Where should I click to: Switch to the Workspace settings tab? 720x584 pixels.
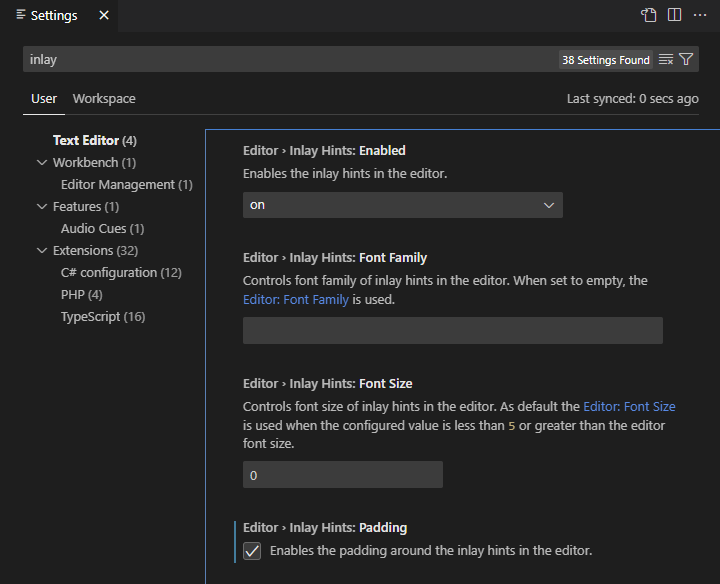tap(104, 99)
